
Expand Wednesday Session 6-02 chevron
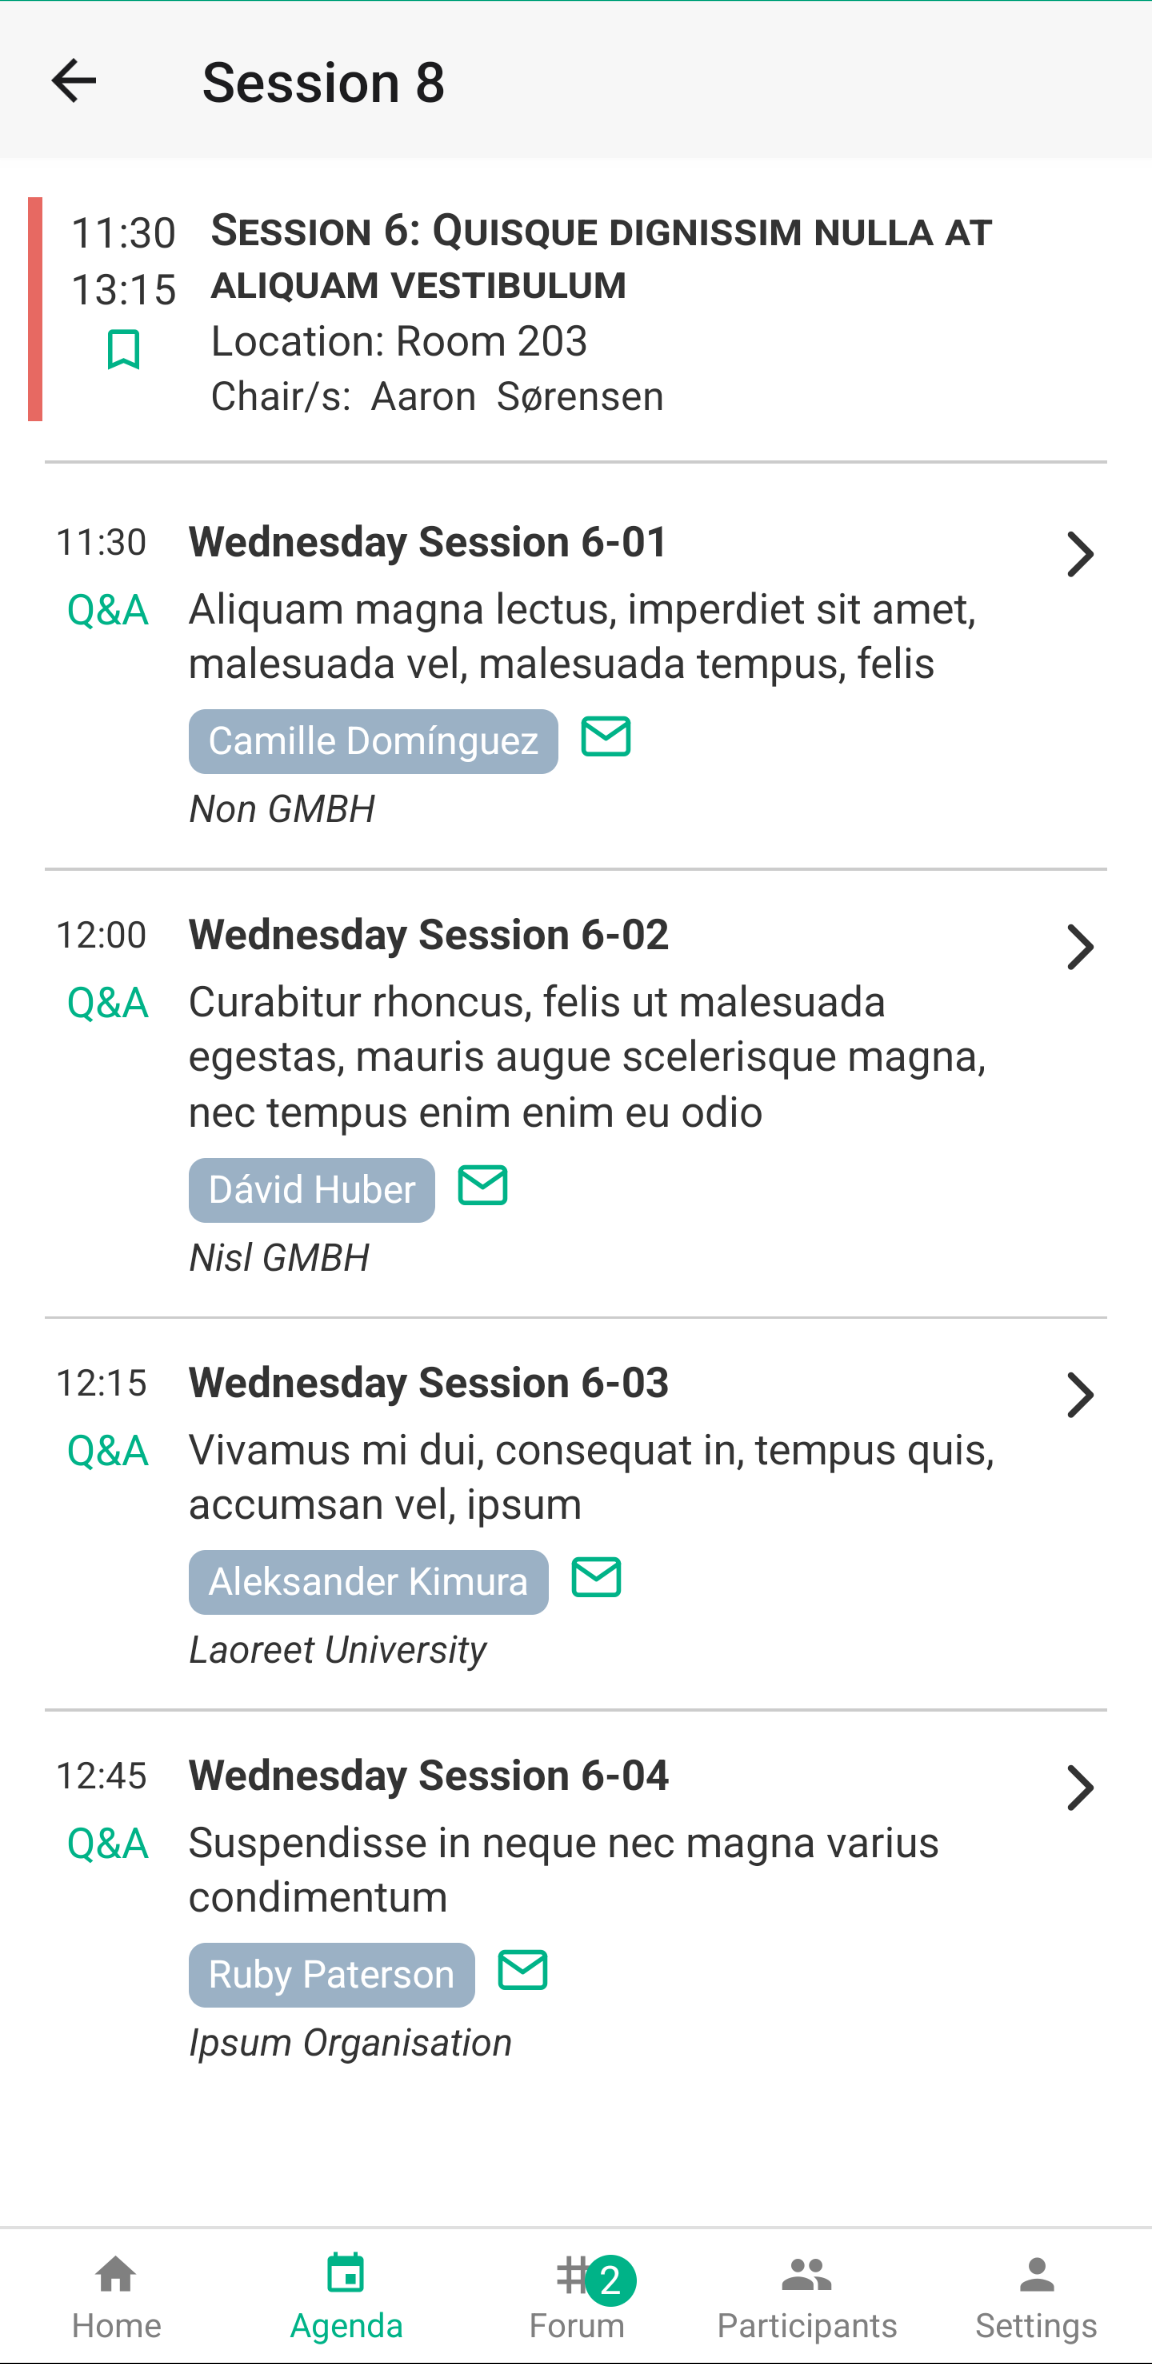pos(1080,948)
